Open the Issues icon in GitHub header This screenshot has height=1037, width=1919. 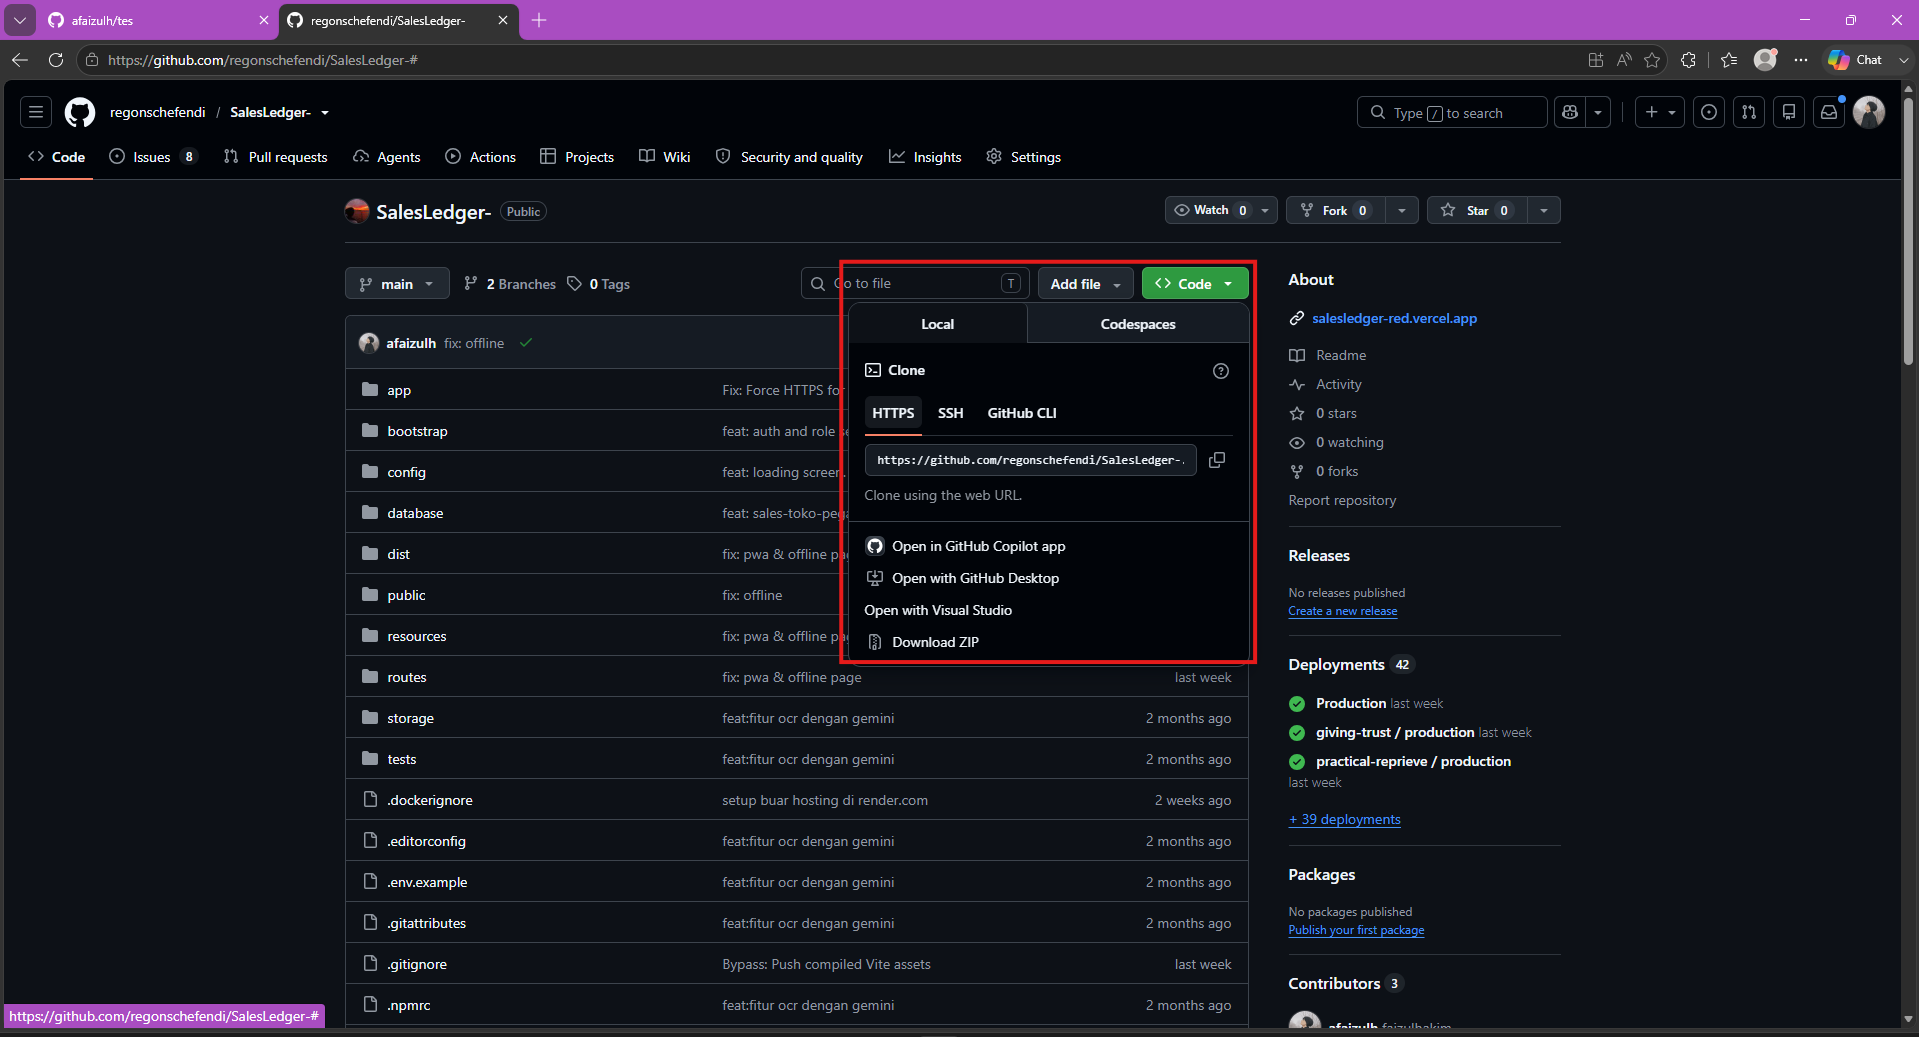[x=1709, y=112]
